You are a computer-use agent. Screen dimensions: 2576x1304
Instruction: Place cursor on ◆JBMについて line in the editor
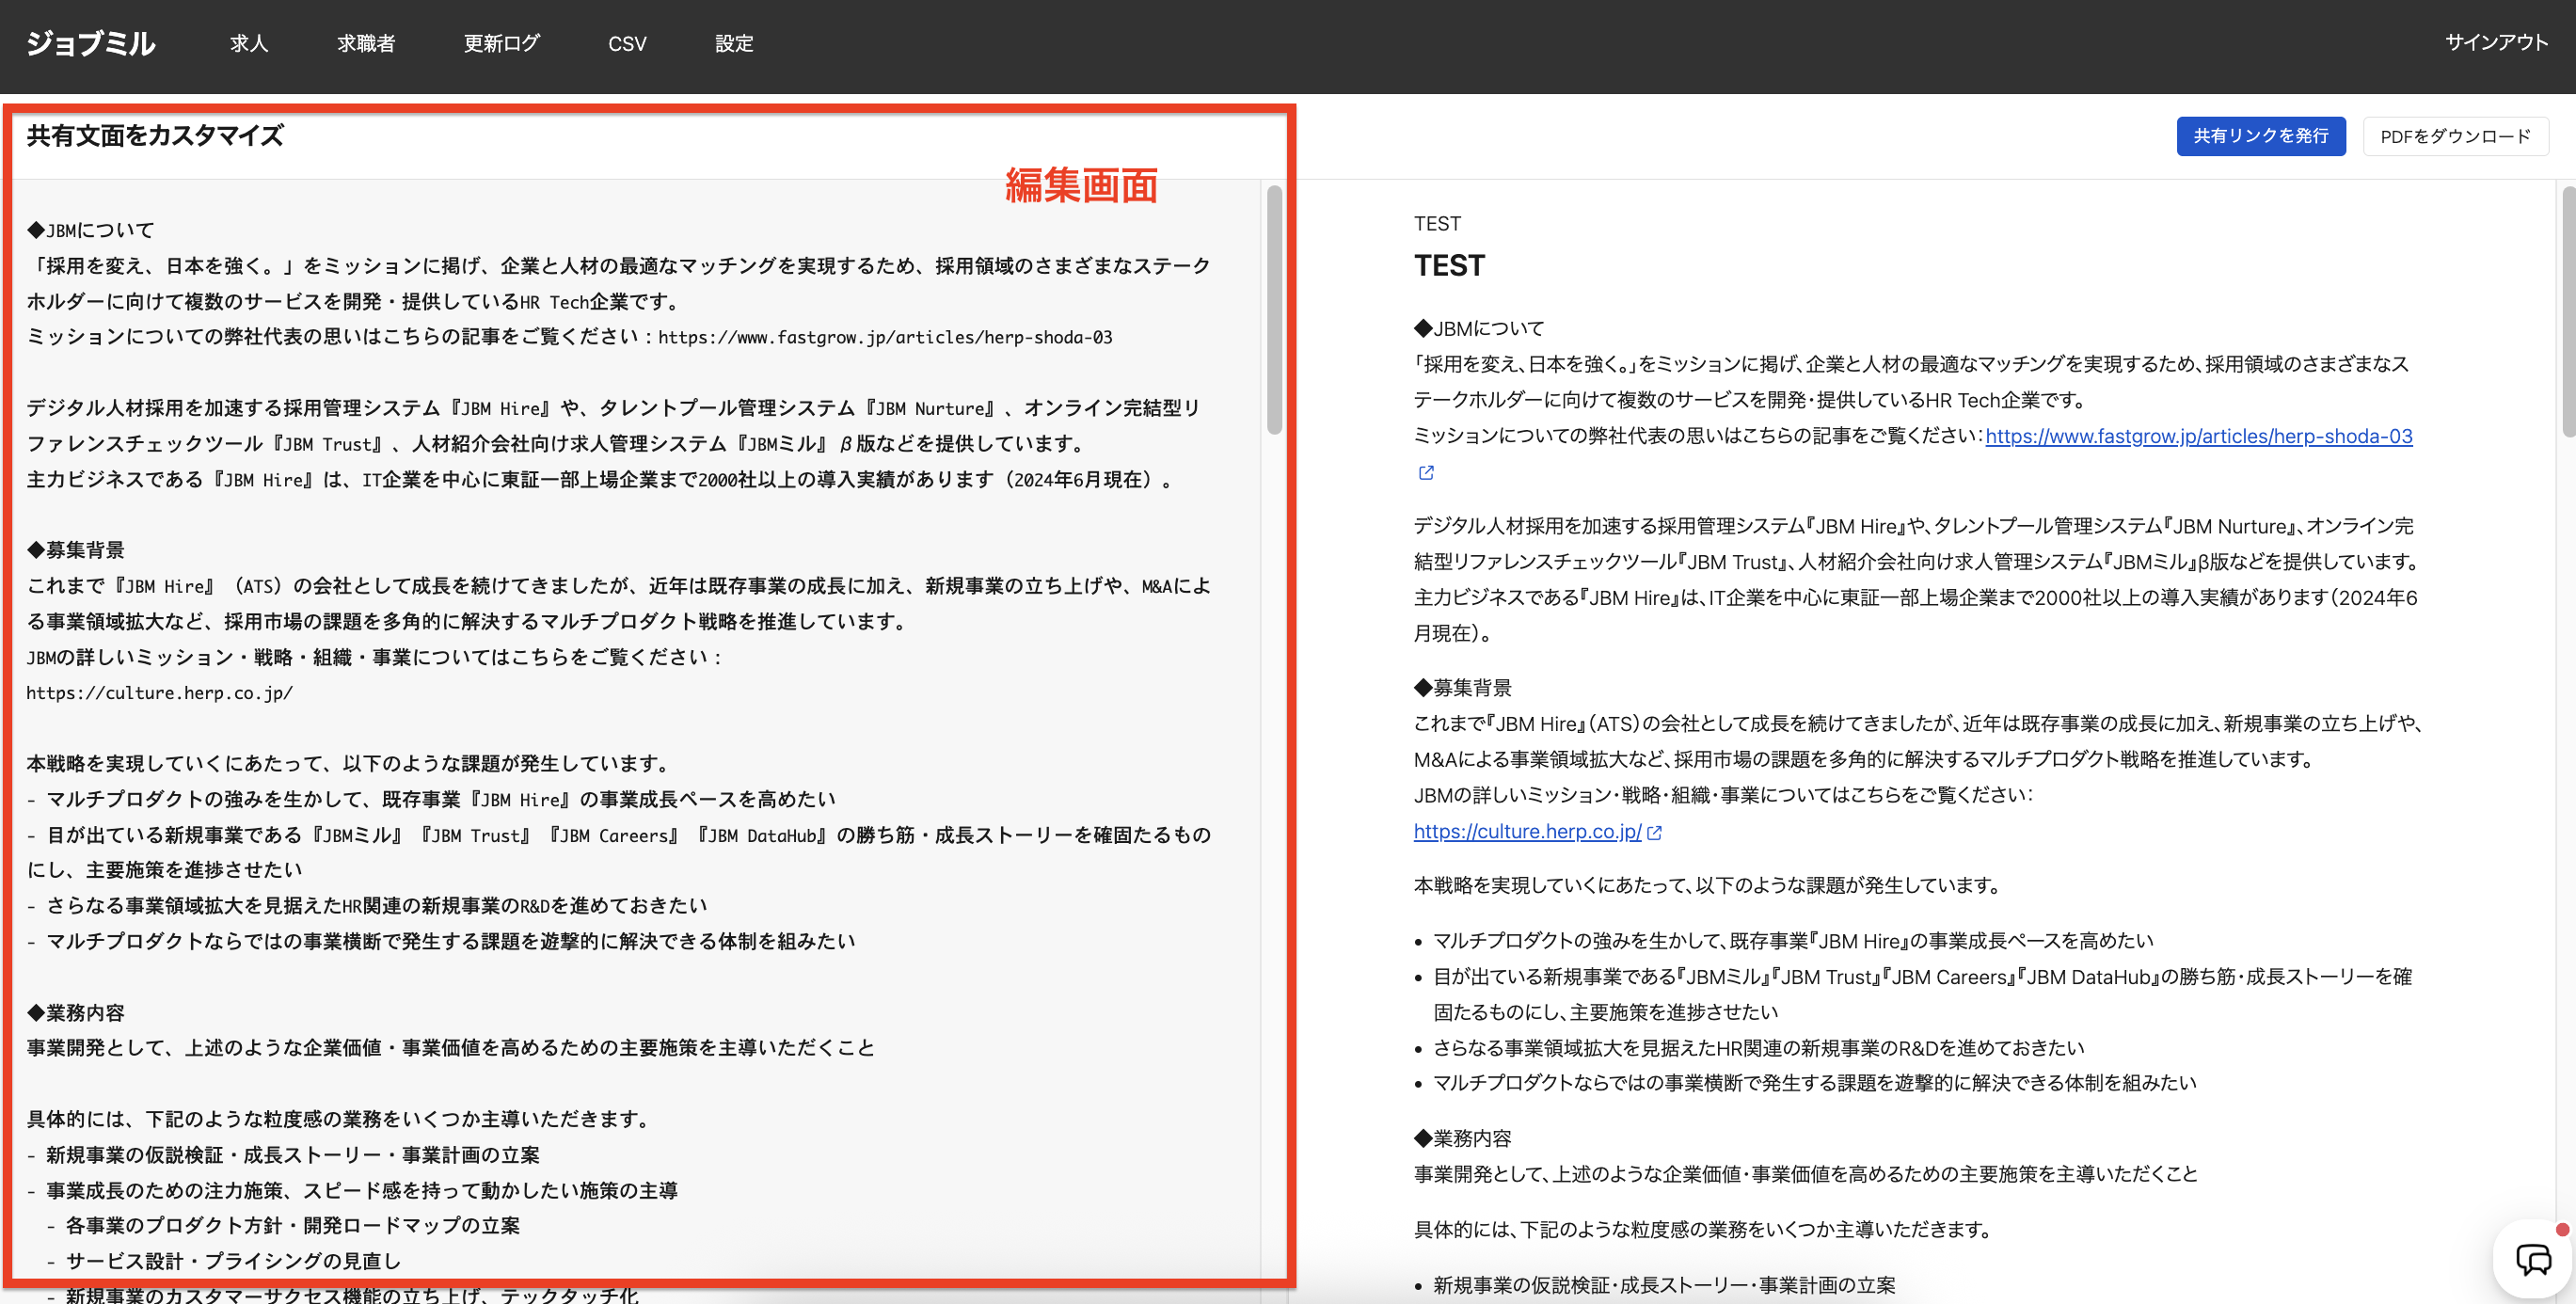pyautogui.click(x=90, y=230)
